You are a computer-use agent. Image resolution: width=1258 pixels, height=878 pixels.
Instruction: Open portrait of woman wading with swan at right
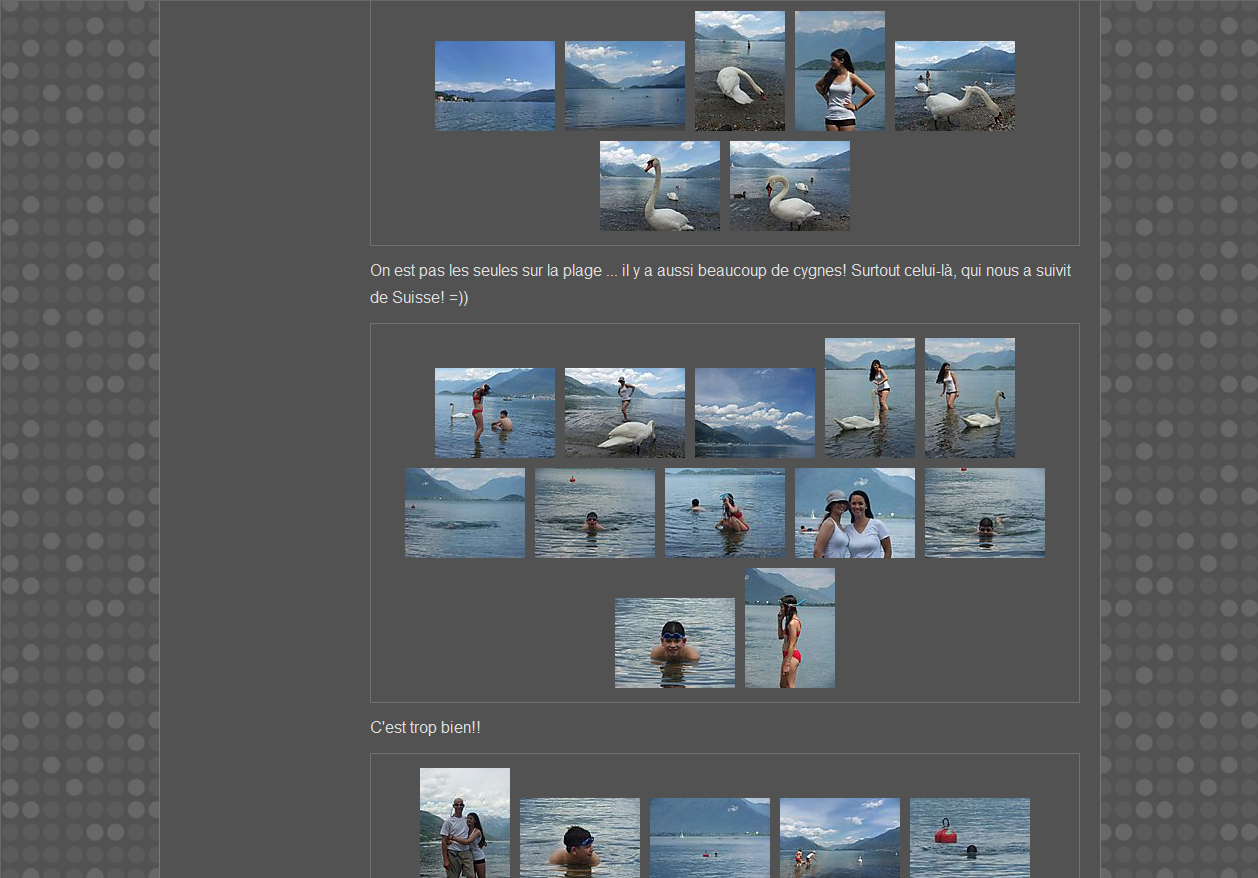pos(969,398)
